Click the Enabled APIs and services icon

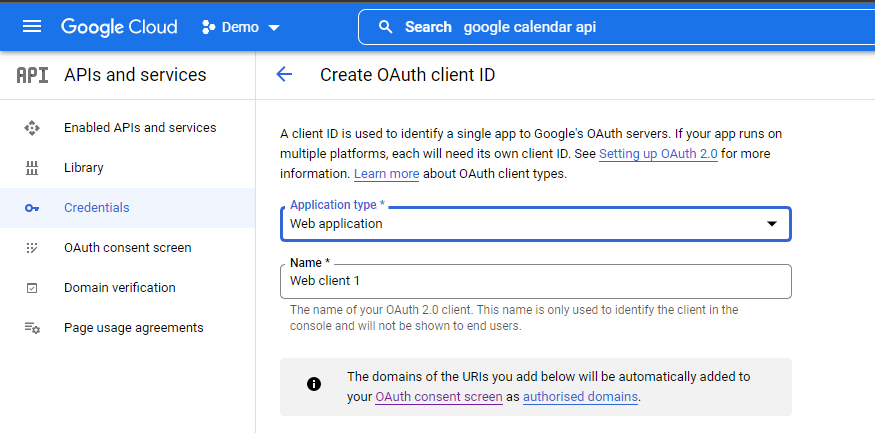32,128
